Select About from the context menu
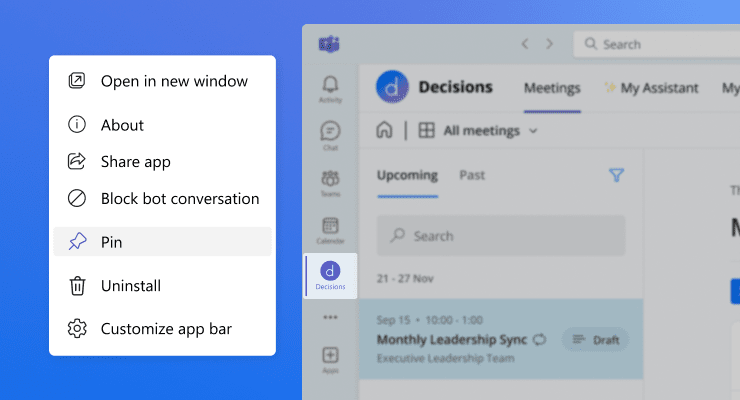The image size is (740, 400). (x=162, y=125)
